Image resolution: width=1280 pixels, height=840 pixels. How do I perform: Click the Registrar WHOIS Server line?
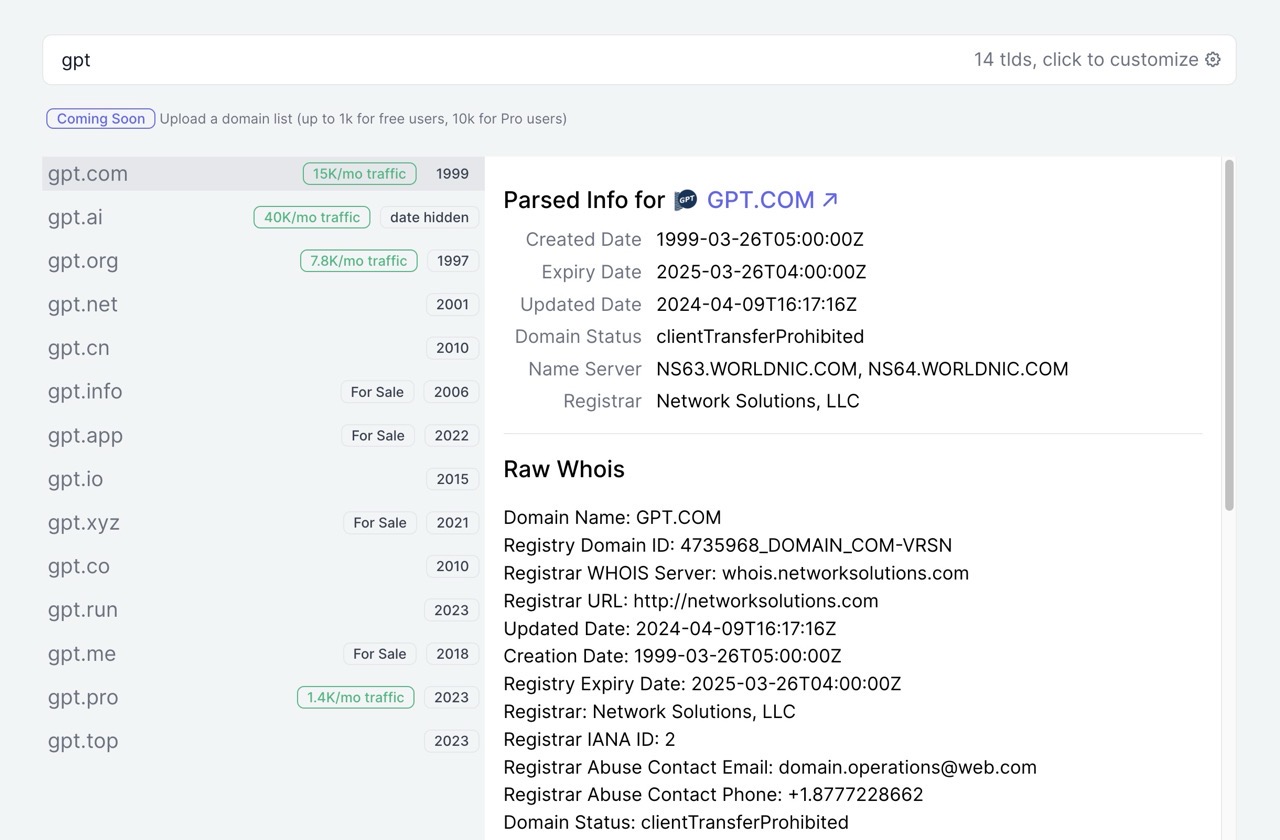[x=736, y=573]
